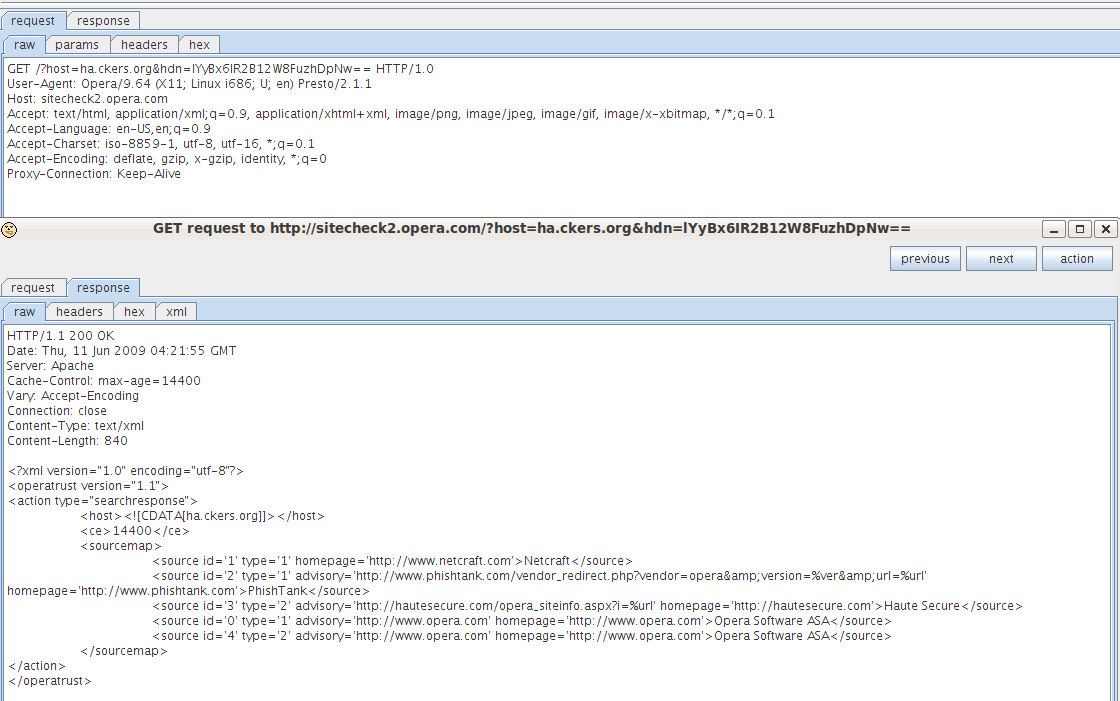This screenshot has height=701, width=1120.
Task: Open headers tab in upper request pane
Action: coord(144,44)
